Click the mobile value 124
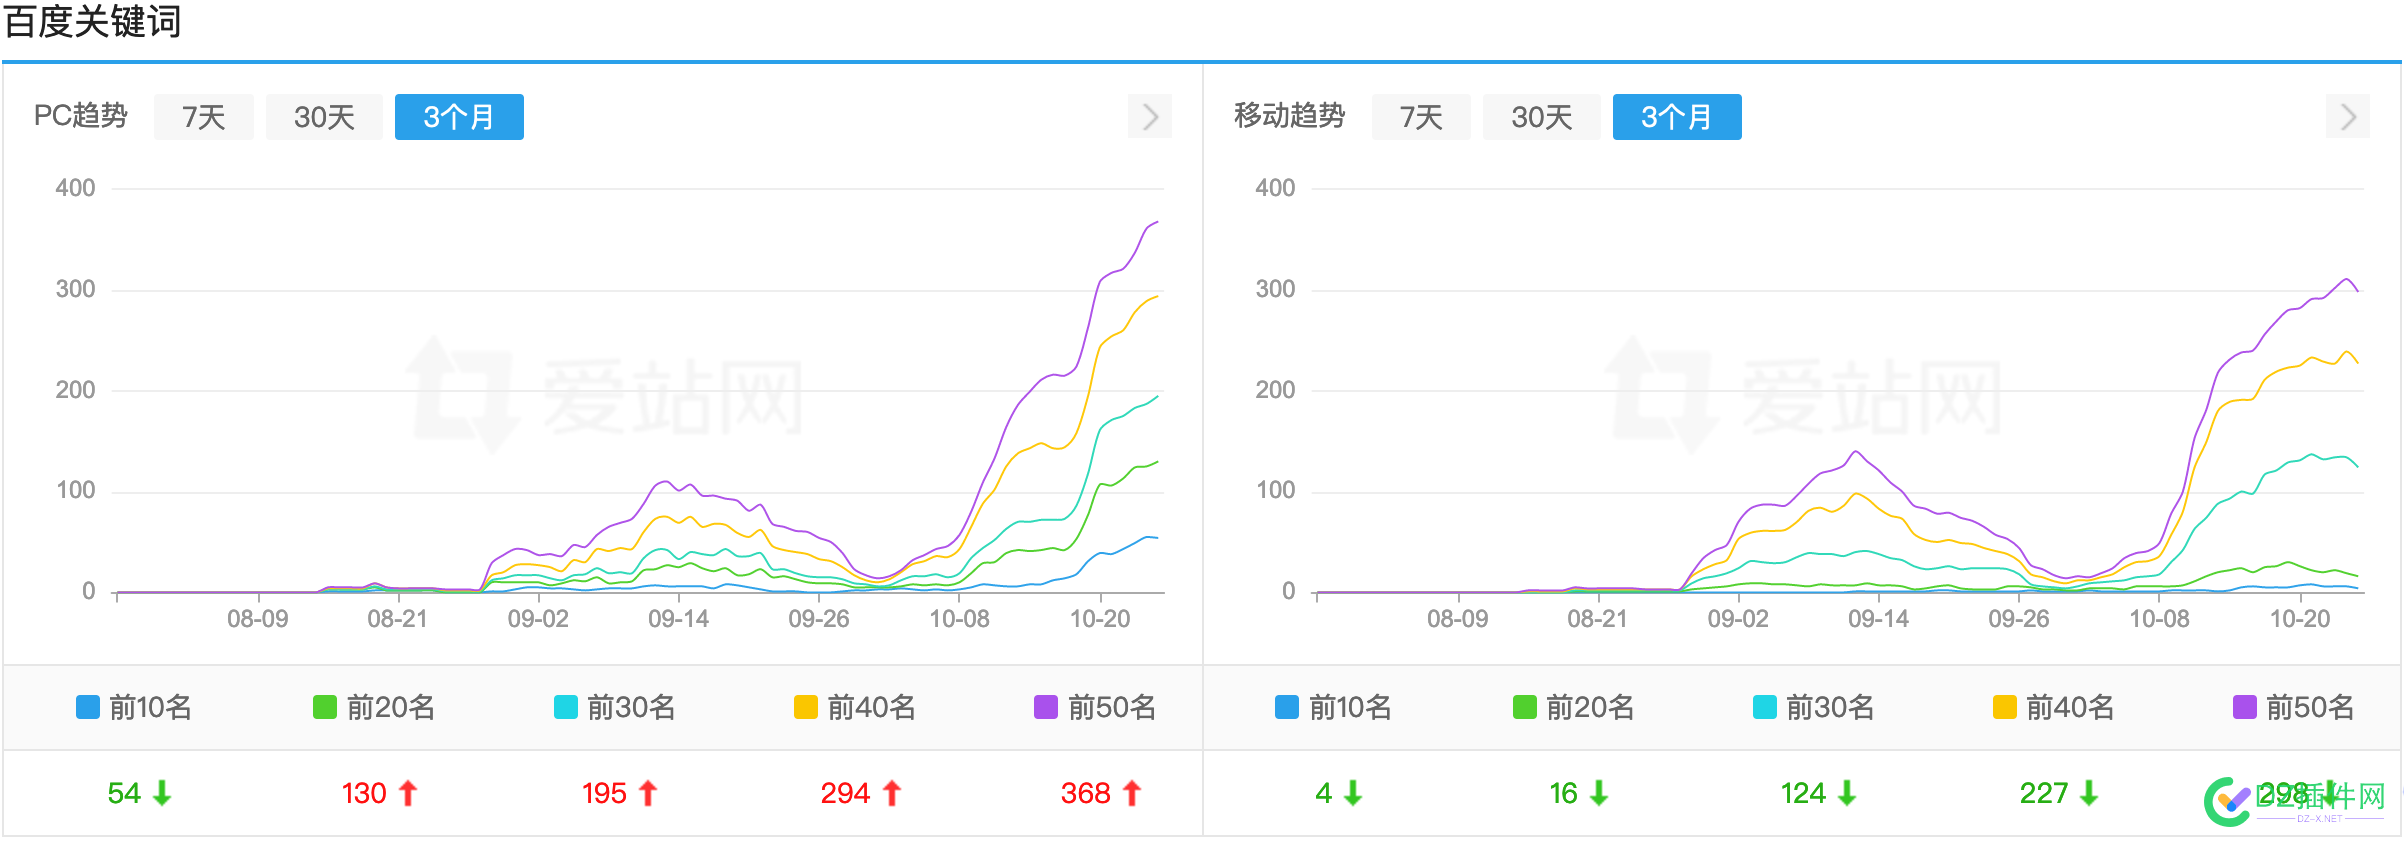Screen dimensions: 2404x842 point(1803,793)
